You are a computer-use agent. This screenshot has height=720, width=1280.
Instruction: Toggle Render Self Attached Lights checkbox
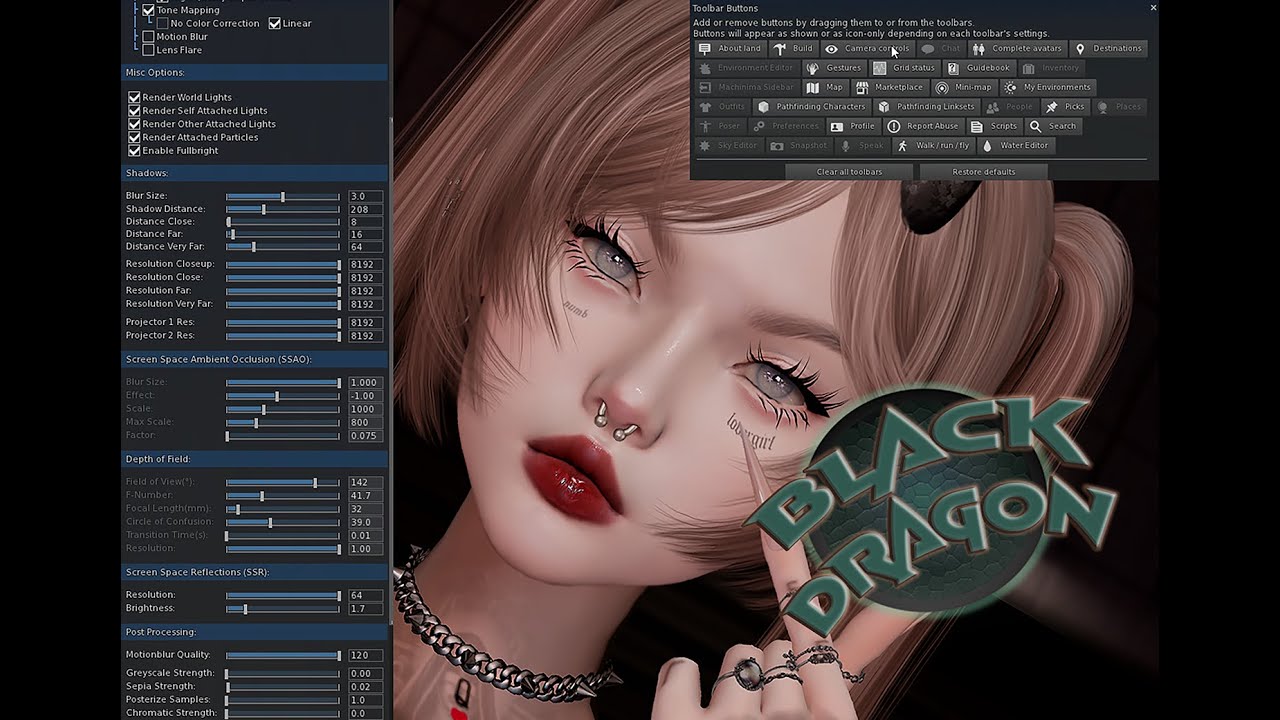pos(134,110)
